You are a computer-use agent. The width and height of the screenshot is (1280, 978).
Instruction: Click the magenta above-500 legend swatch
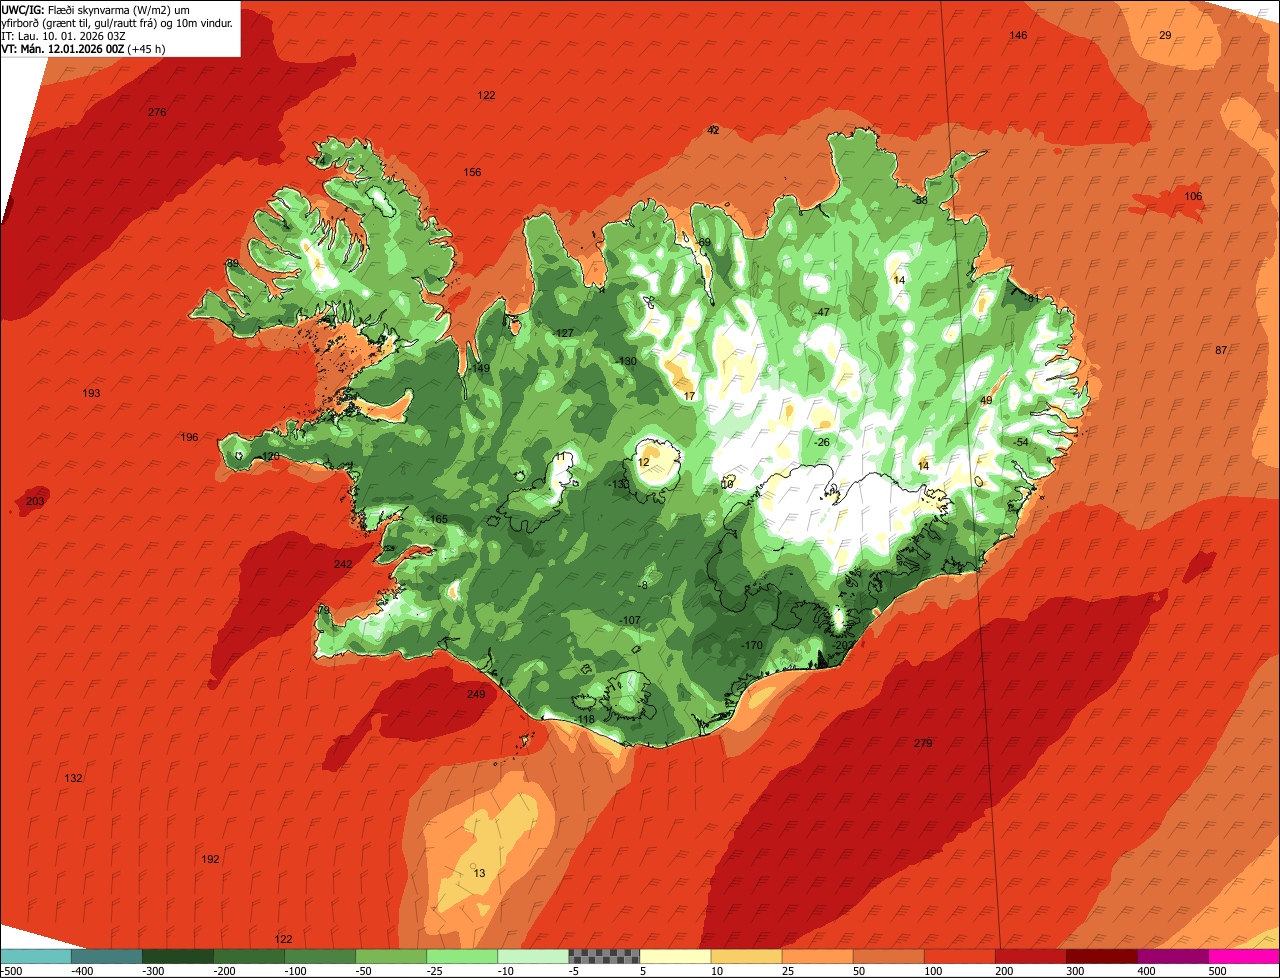pos(1244,956)
